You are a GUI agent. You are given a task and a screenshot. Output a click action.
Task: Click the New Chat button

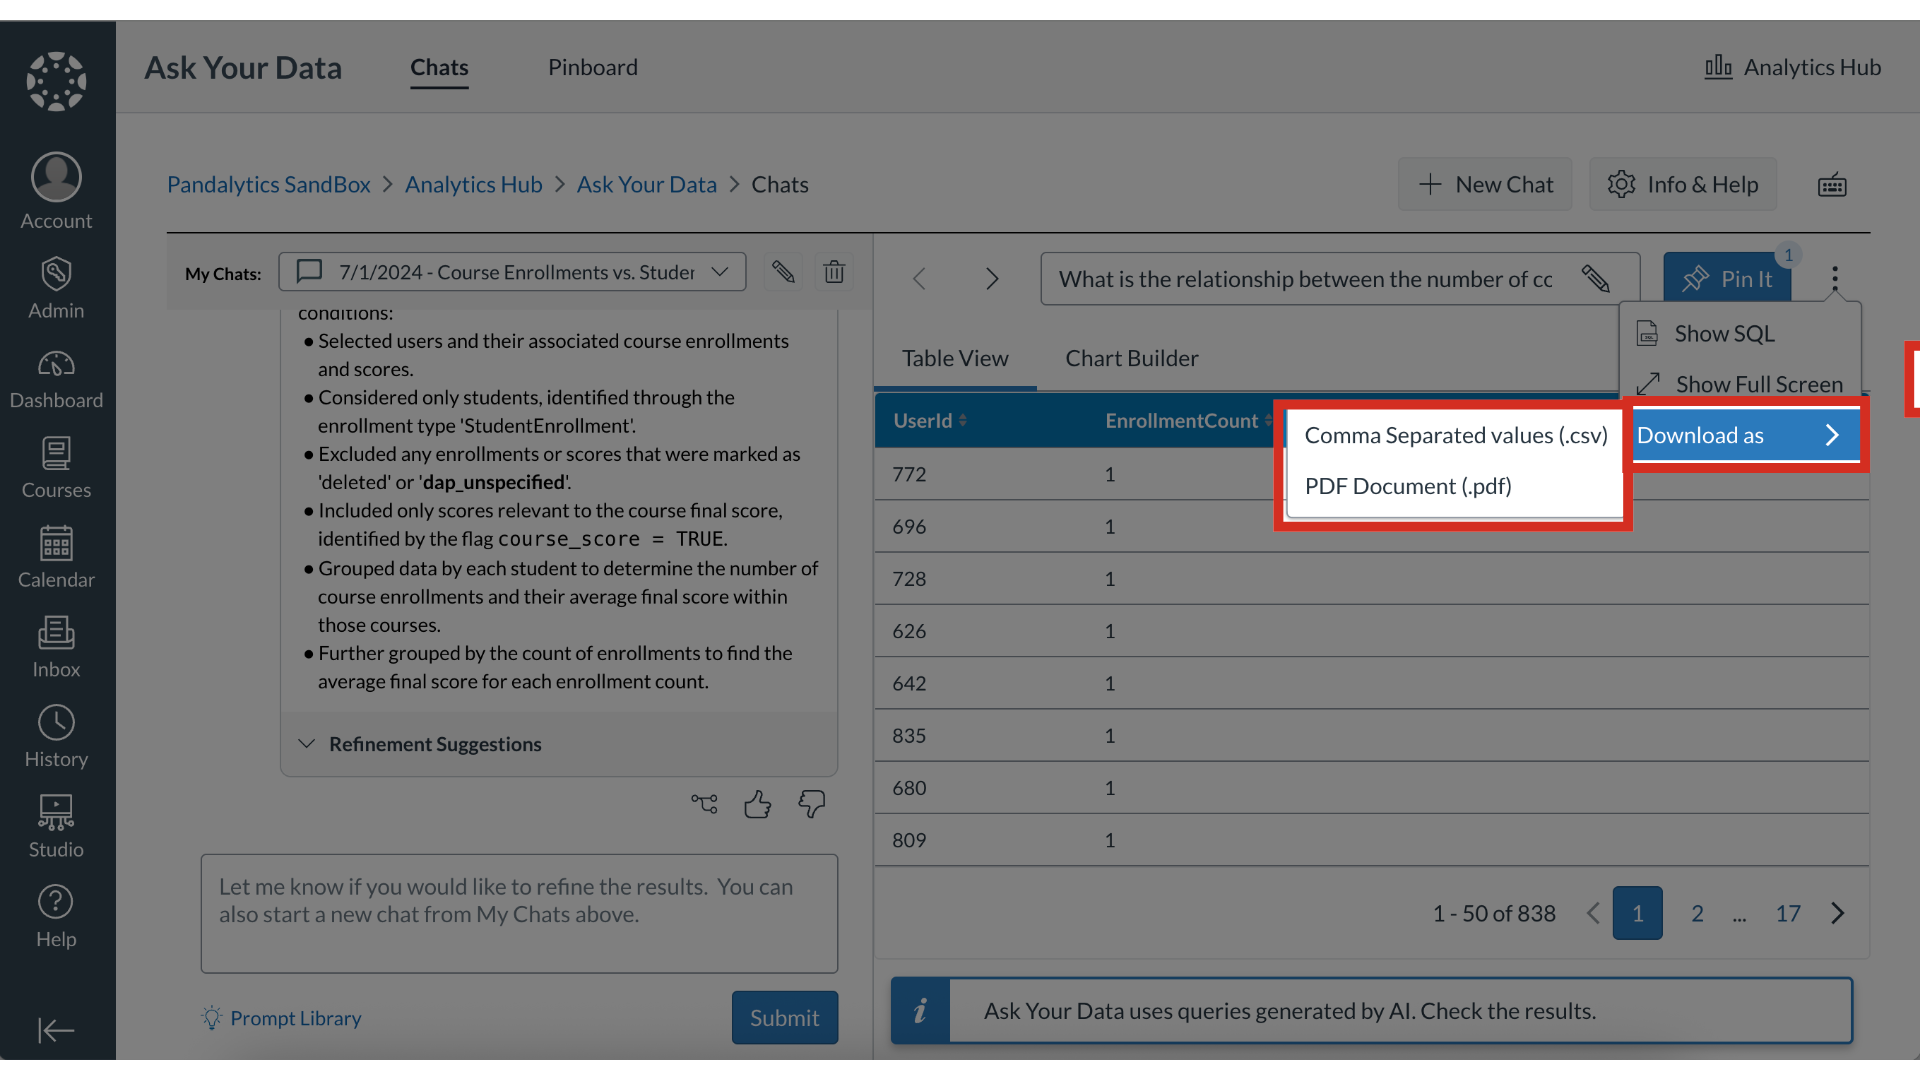tap(1485, 184)
